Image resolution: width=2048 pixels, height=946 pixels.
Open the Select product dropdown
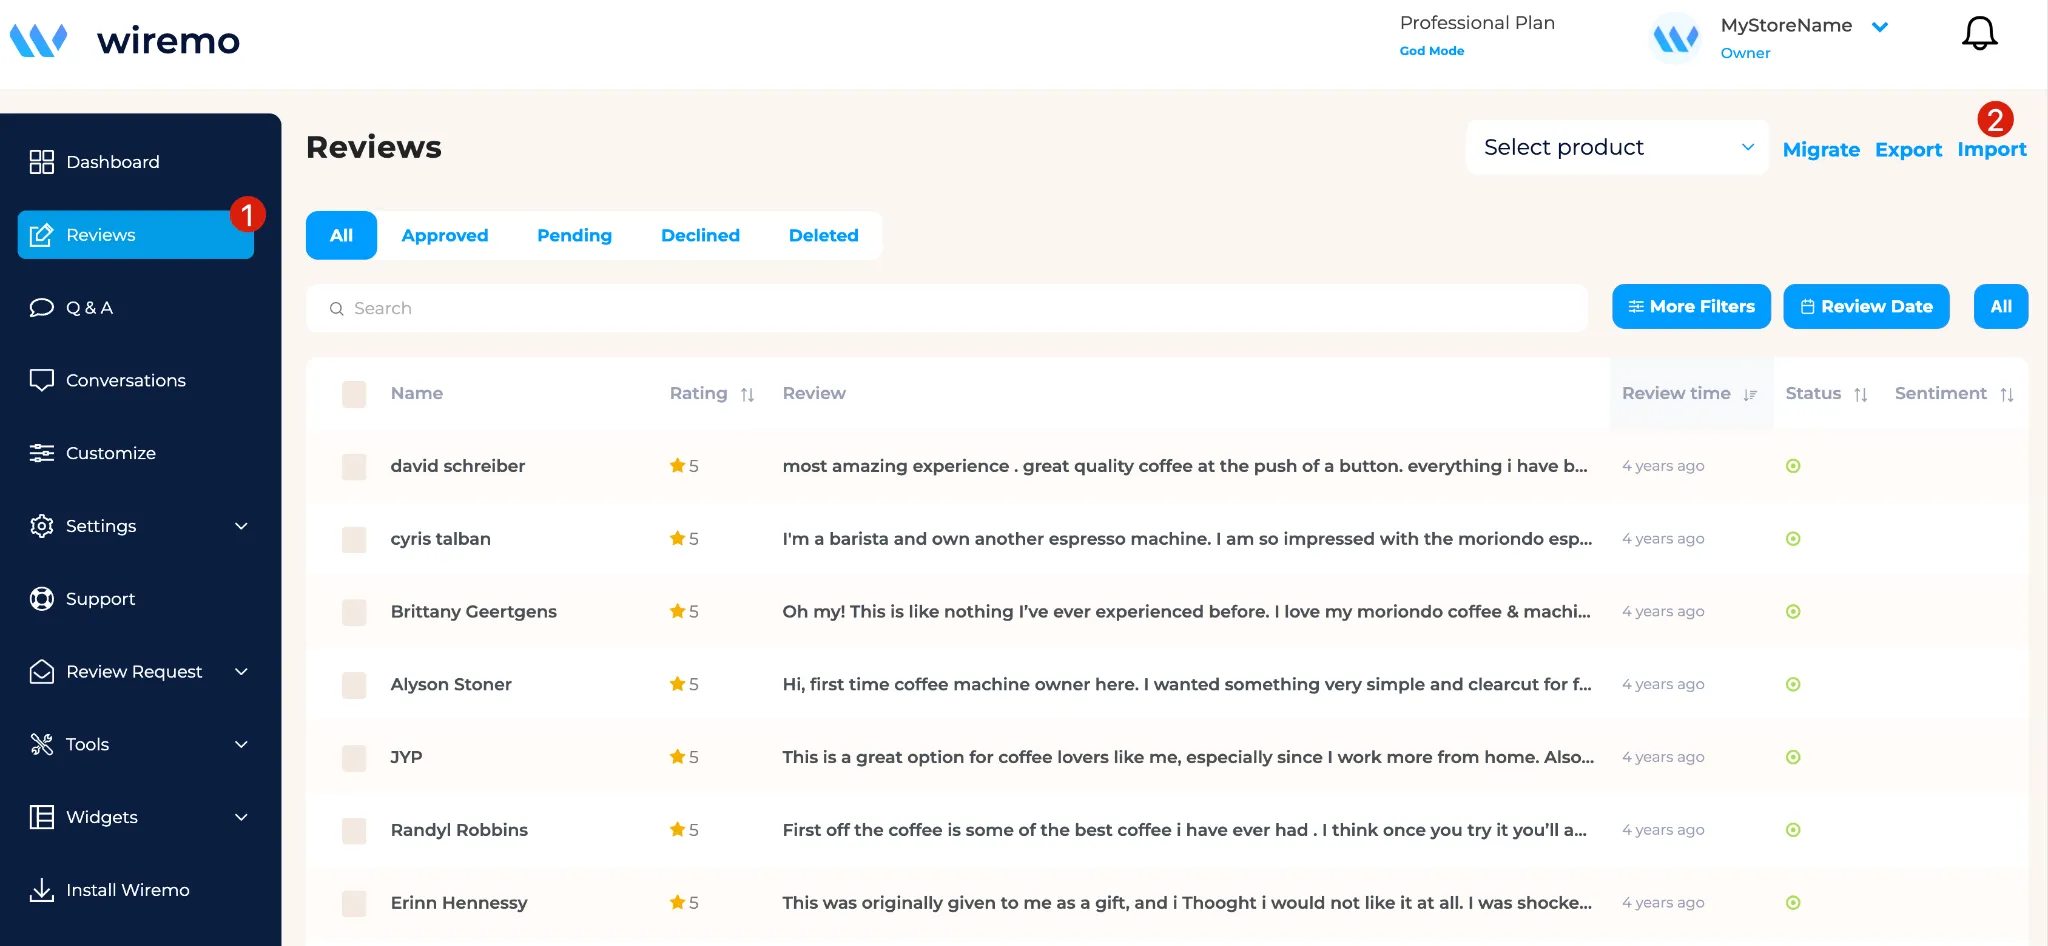pyautogui.click(x=1615, y=147)
